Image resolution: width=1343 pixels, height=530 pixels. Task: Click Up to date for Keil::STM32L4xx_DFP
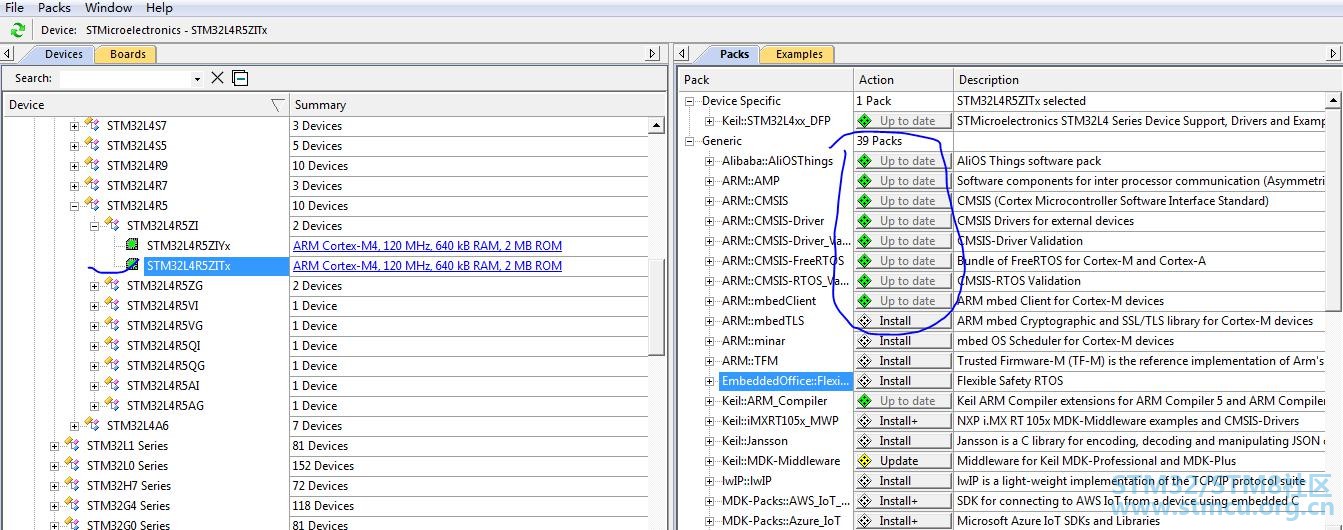(903, 121)
